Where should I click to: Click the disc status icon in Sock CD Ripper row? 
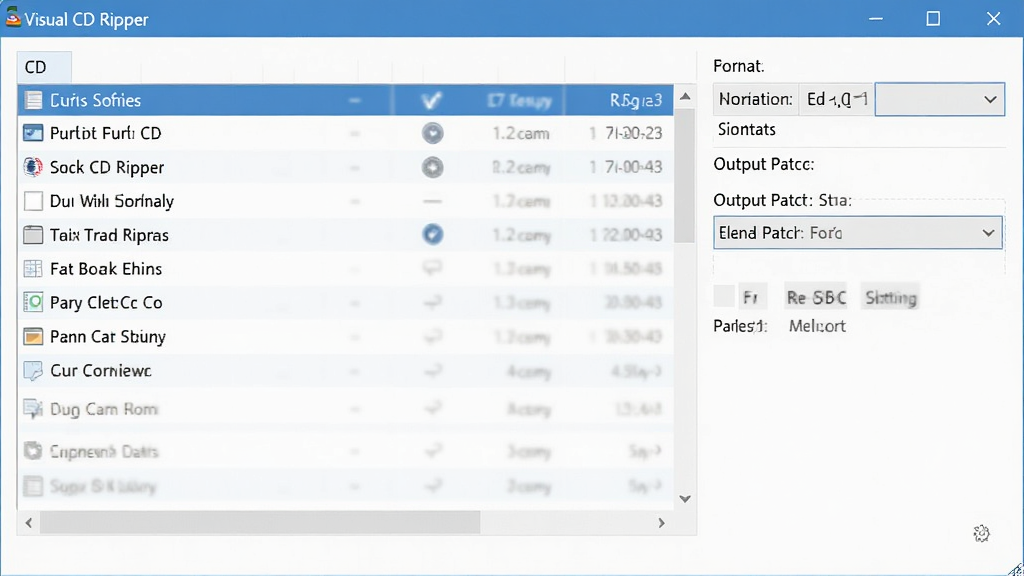432,167
